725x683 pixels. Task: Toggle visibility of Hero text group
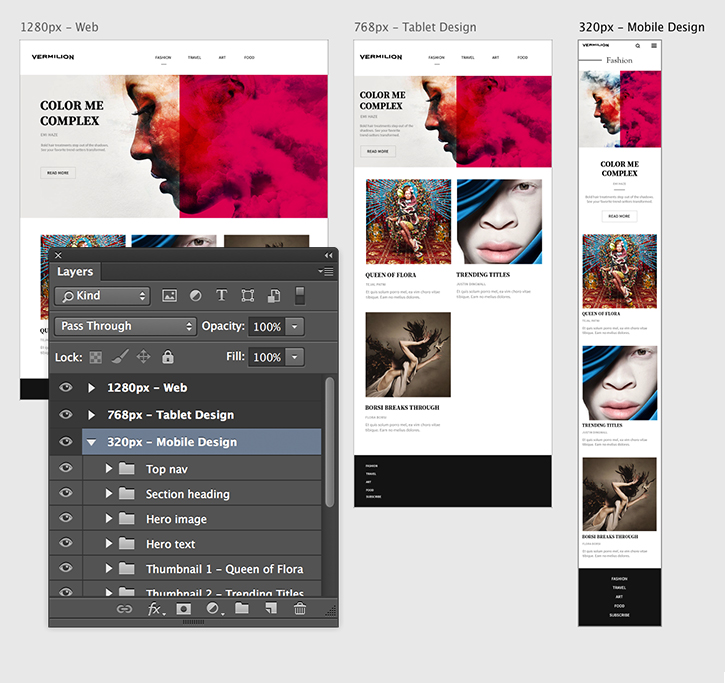[x=66, y=542]
